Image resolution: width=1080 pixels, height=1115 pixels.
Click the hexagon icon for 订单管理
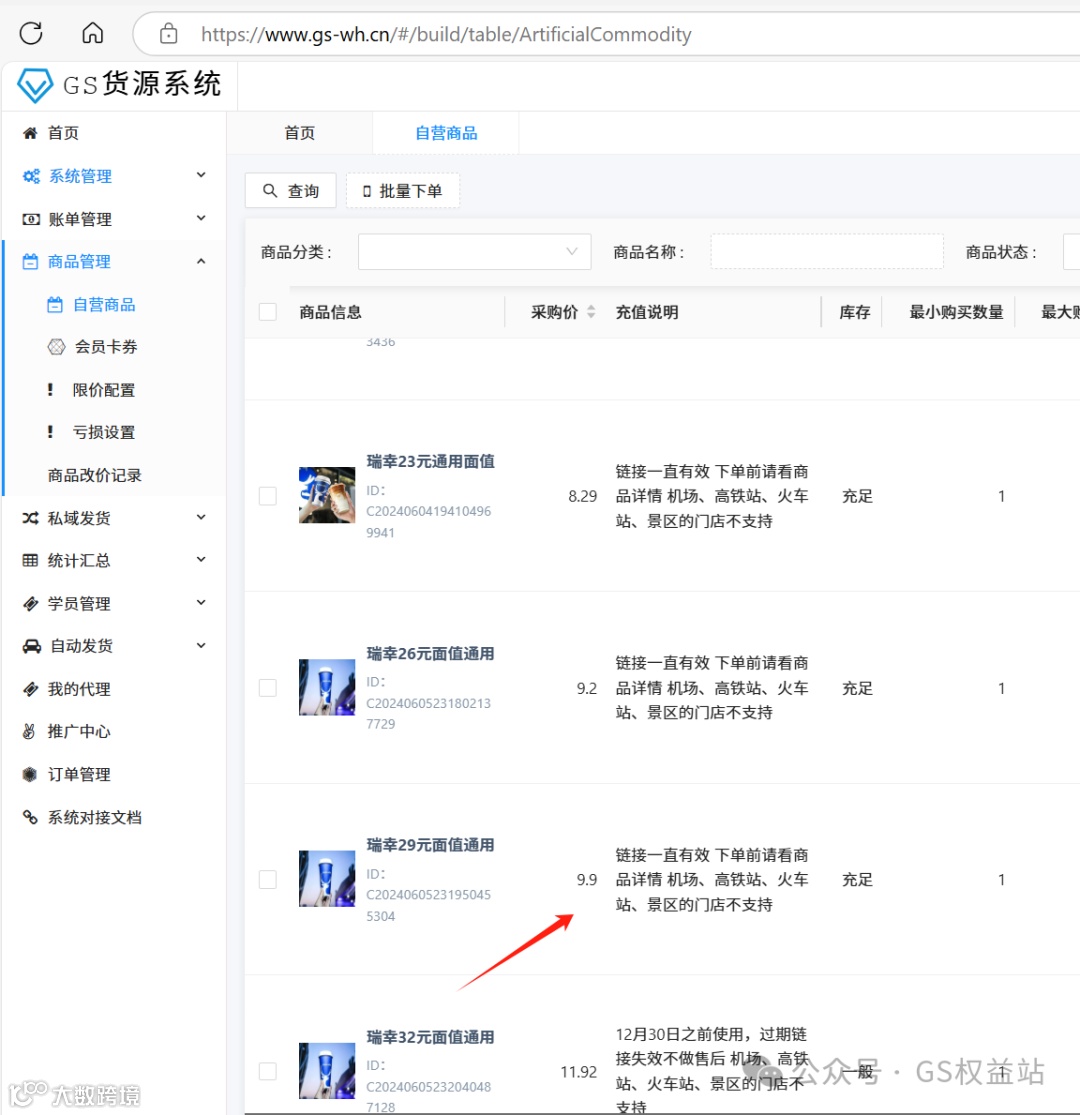[29, 774]
